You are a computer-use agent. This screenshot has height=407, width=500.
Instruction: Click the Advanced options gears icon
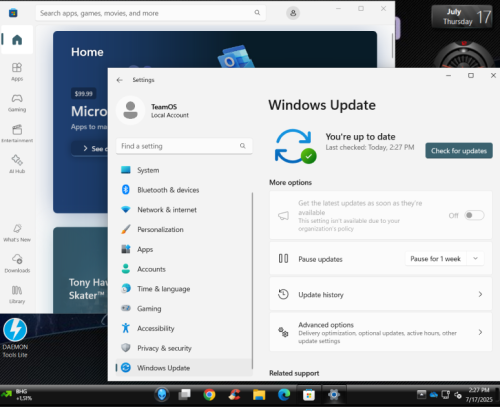(x=283, y=332)
